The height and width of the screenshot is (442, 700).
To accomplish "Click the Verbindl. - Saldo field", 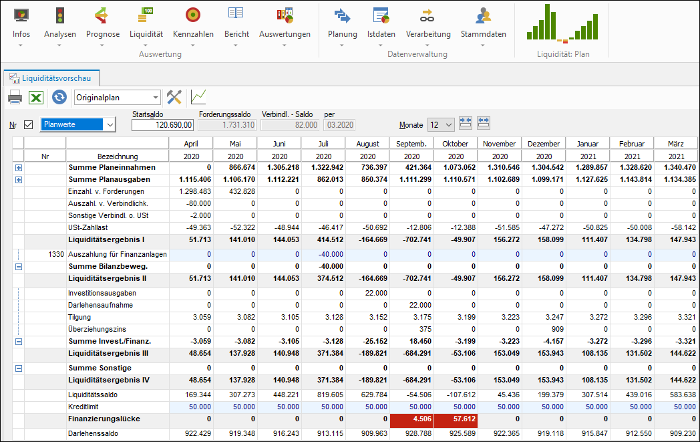I will (290, 125).
